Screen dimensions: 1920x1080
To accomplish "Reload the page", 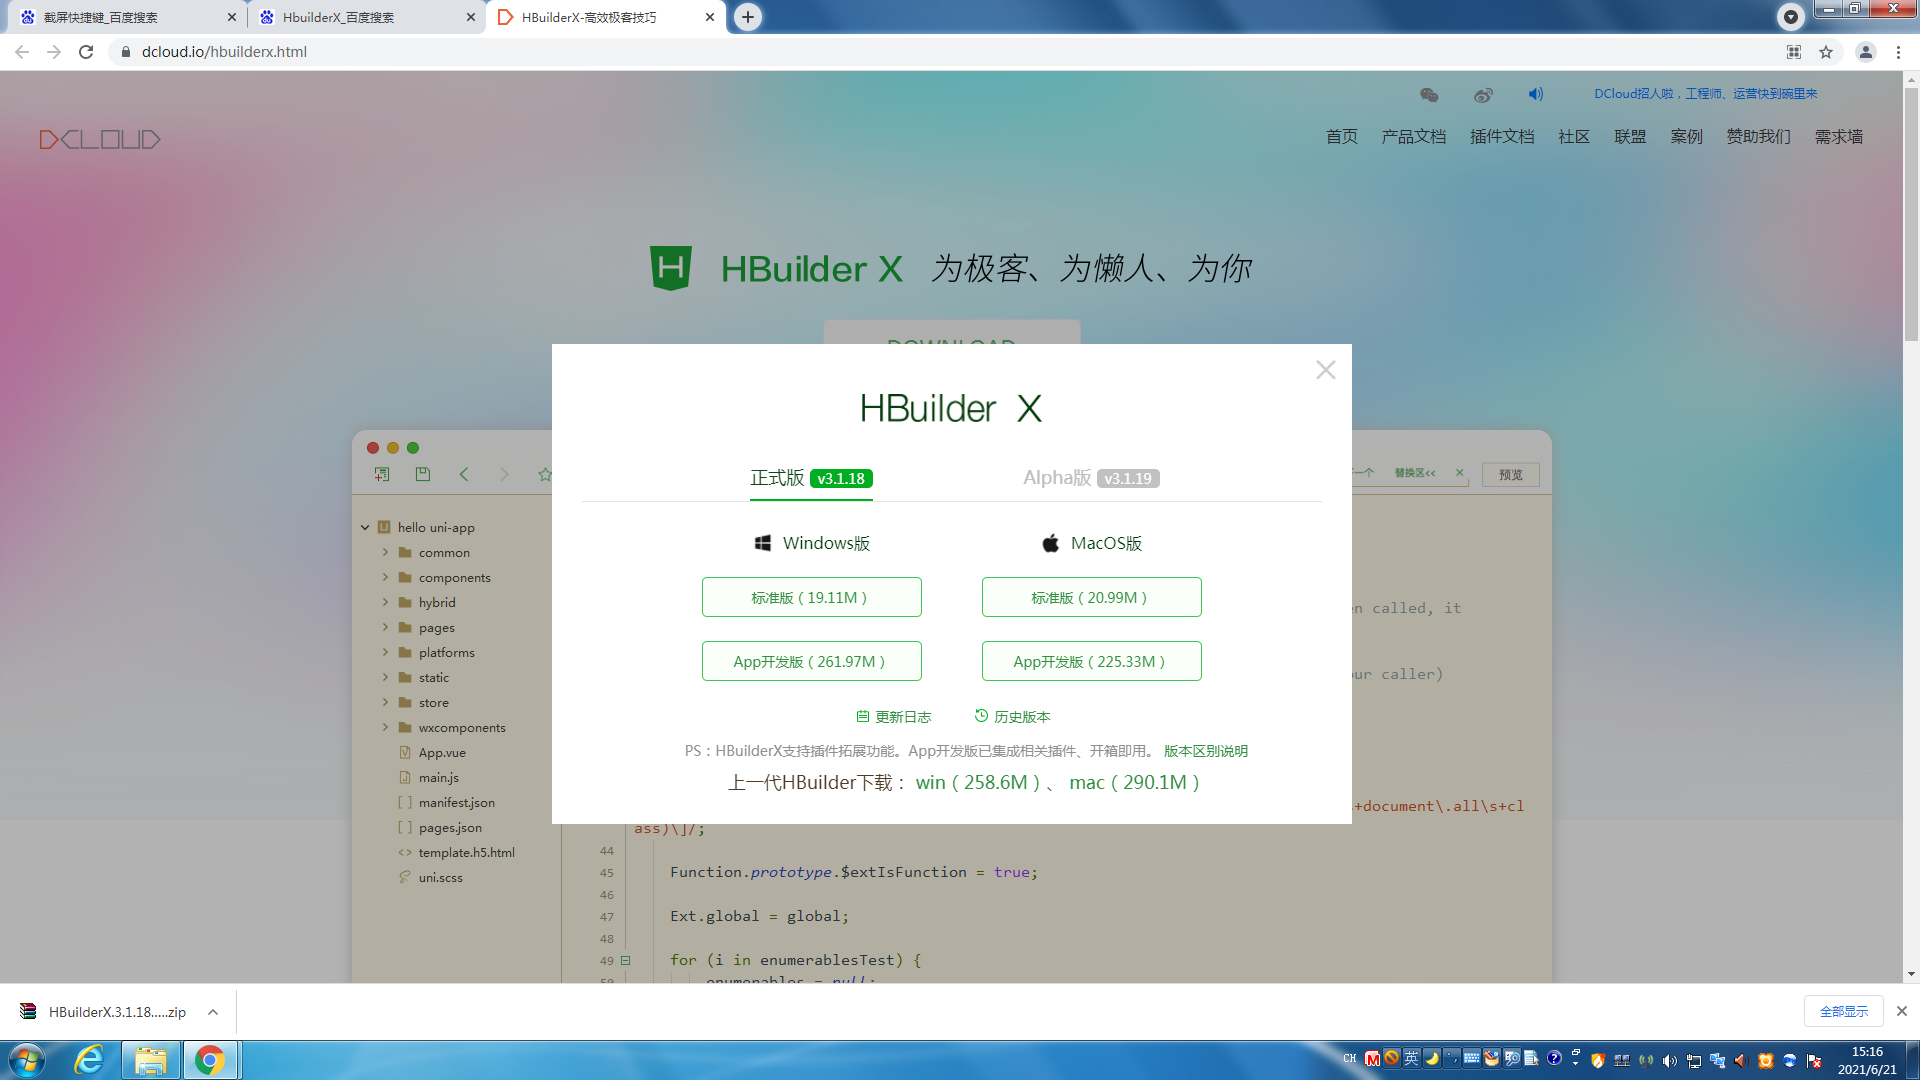I will [x=86, y=52].
